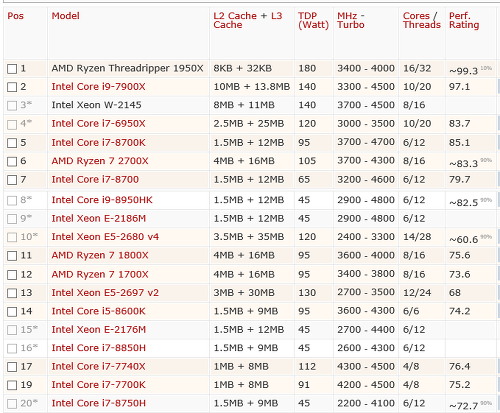The image size is (500, 413).
Task: Sort by Perf. Rating column header
Action: (464, 20)
